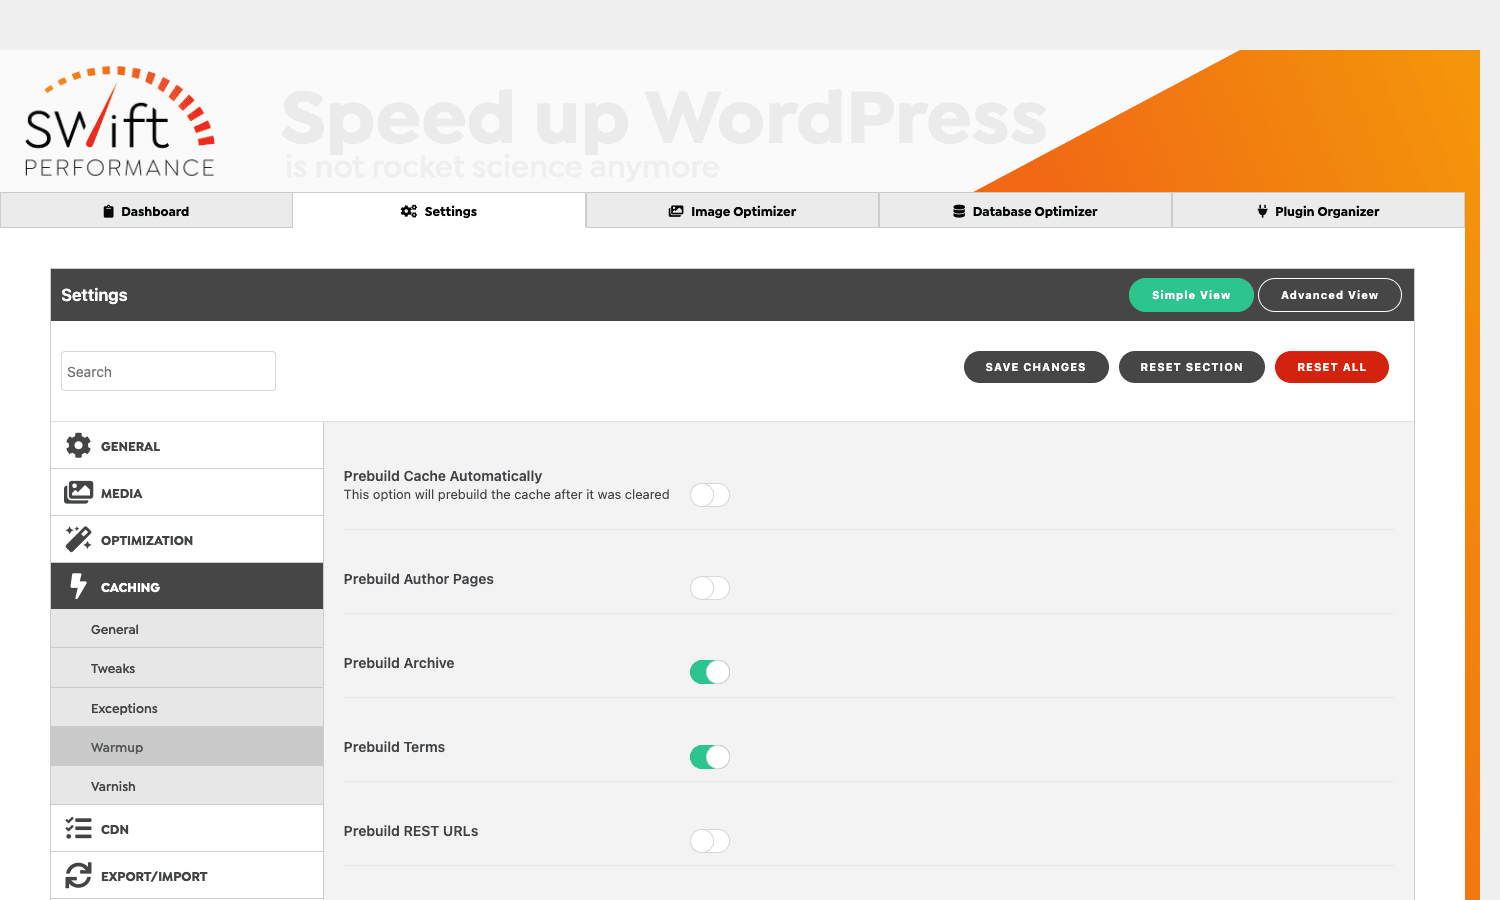Click the General gear icon in sidebar
Image resolution: width=1500 pixels, height=900 pixels.
tap(78, 445)
